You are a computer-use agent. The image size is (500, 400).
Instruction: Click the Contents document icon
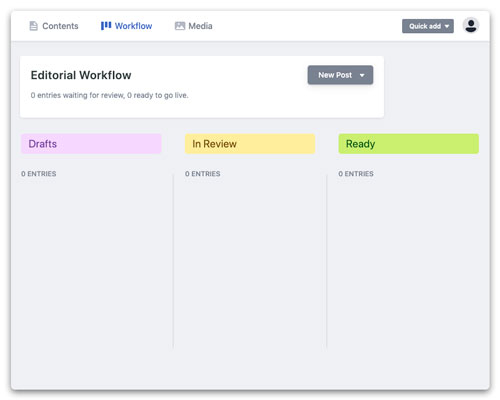[x=33, y=26]
